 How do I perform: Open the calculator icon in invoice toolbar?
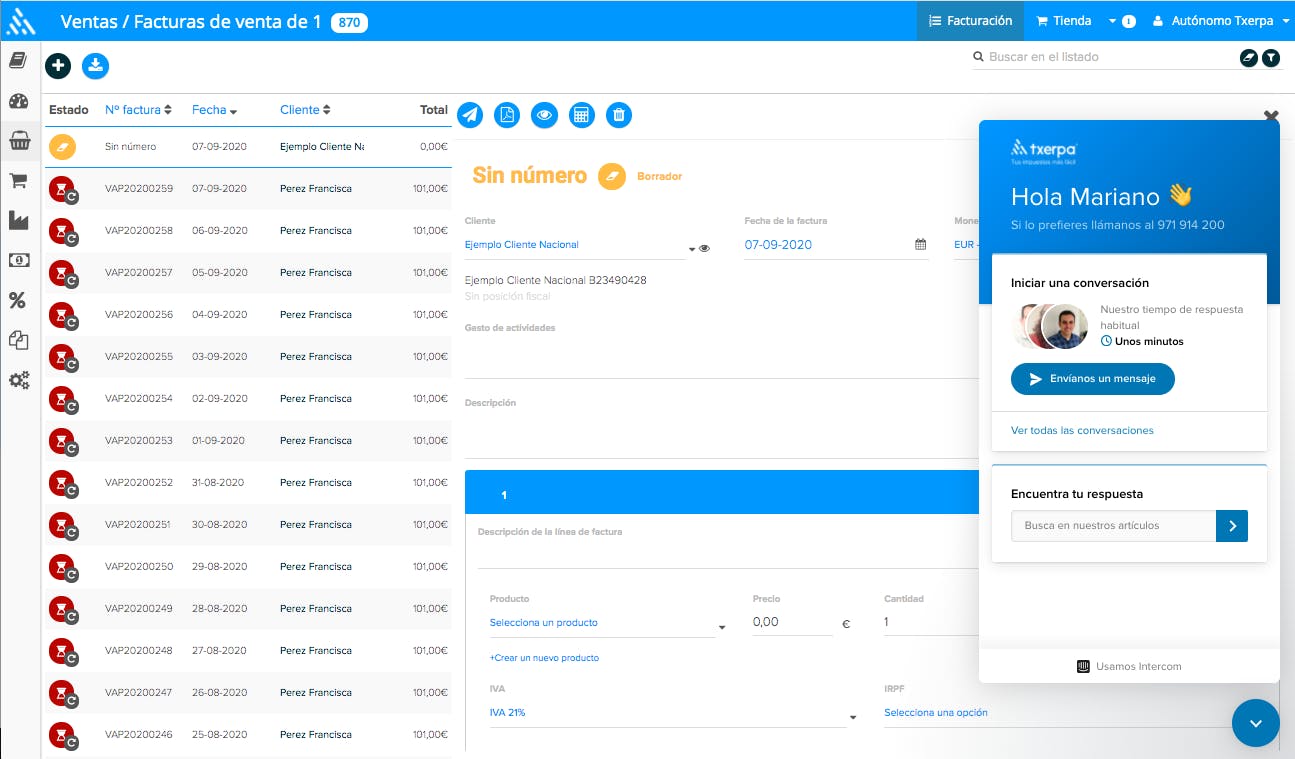coord(581,115)
